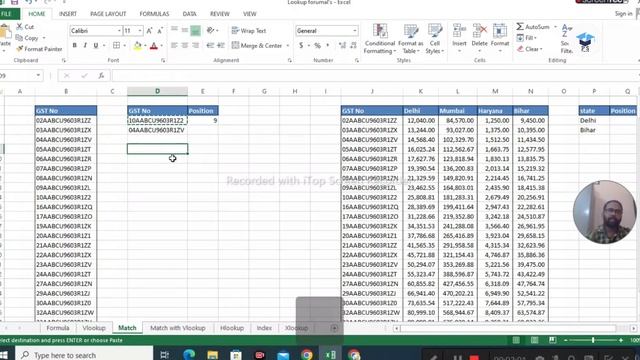Apply the fill color bucket
The width and height of the screenshot is (640, 360).
pyautogui.click(x=138, y=46)
